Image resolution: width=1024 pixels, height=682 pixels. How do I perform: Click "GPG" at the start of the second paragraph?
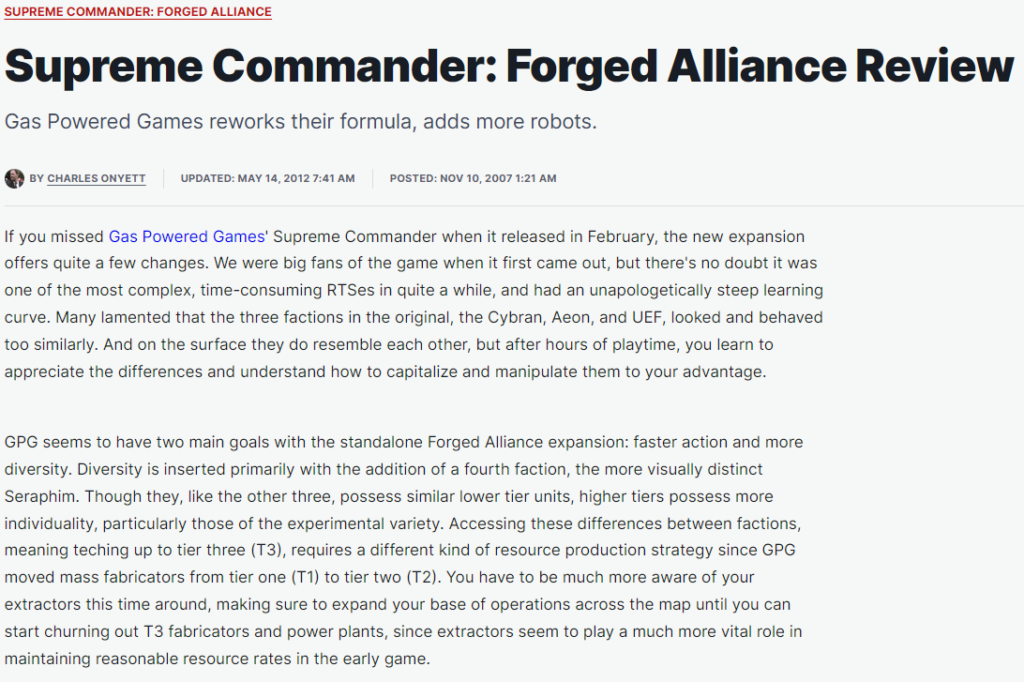pyautogui.click(x=23, y=442)
